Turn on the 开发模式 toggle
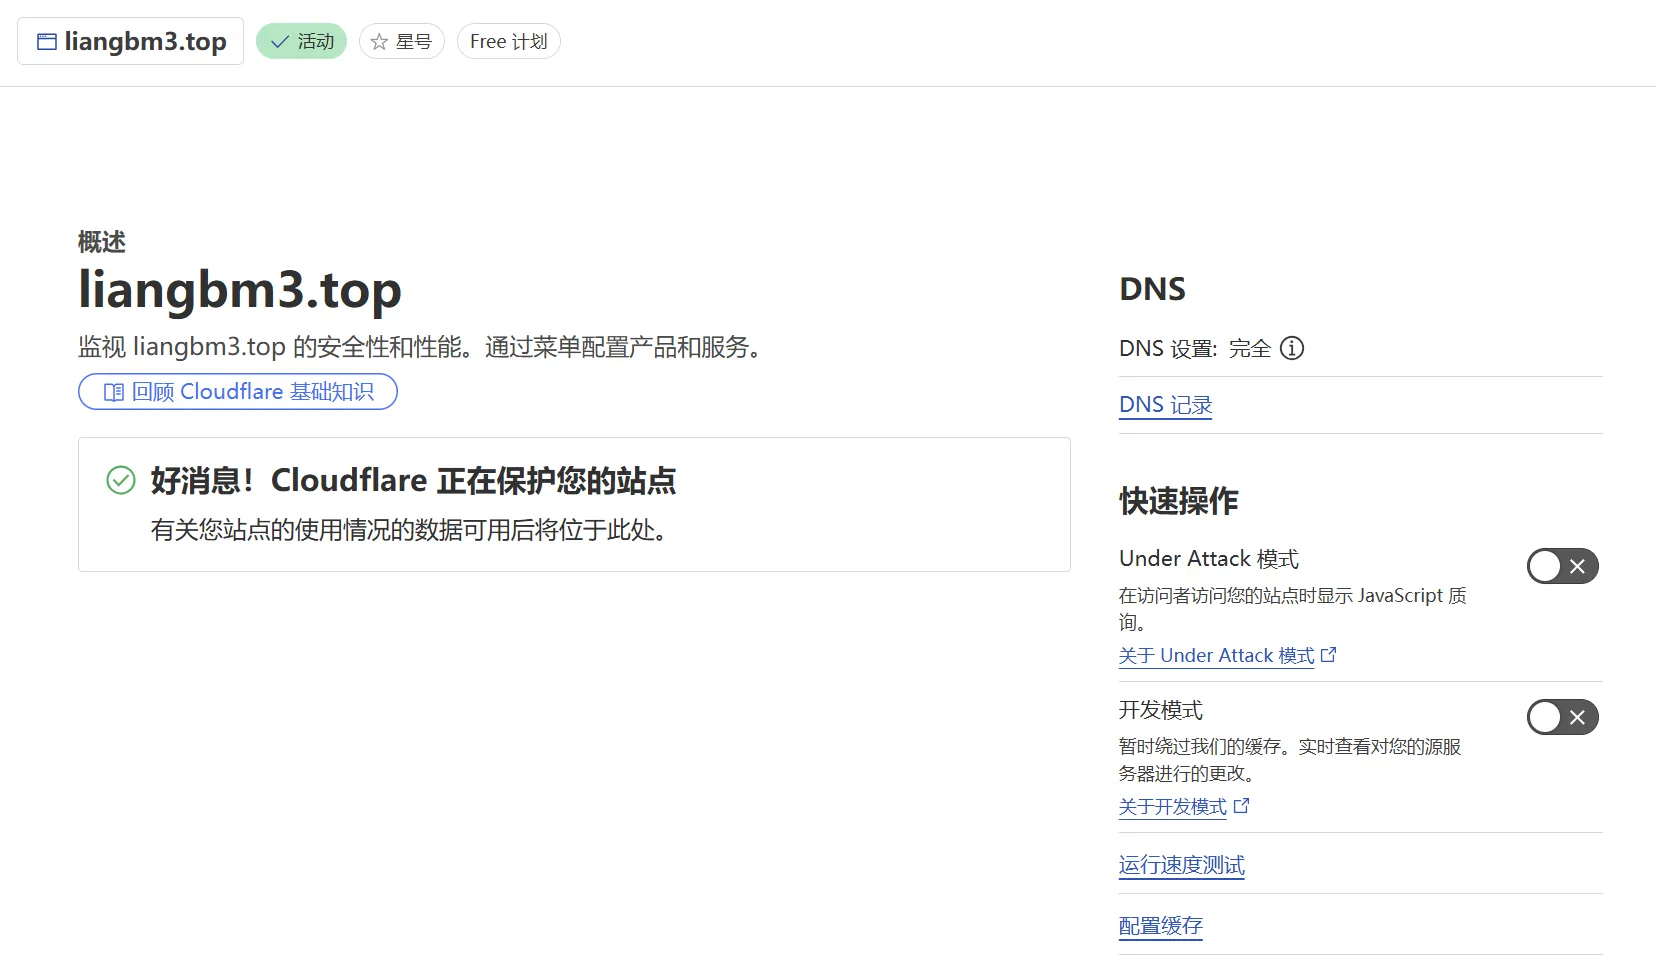The width and height of the screenshot is (1656, 964). coord(1562,718)
